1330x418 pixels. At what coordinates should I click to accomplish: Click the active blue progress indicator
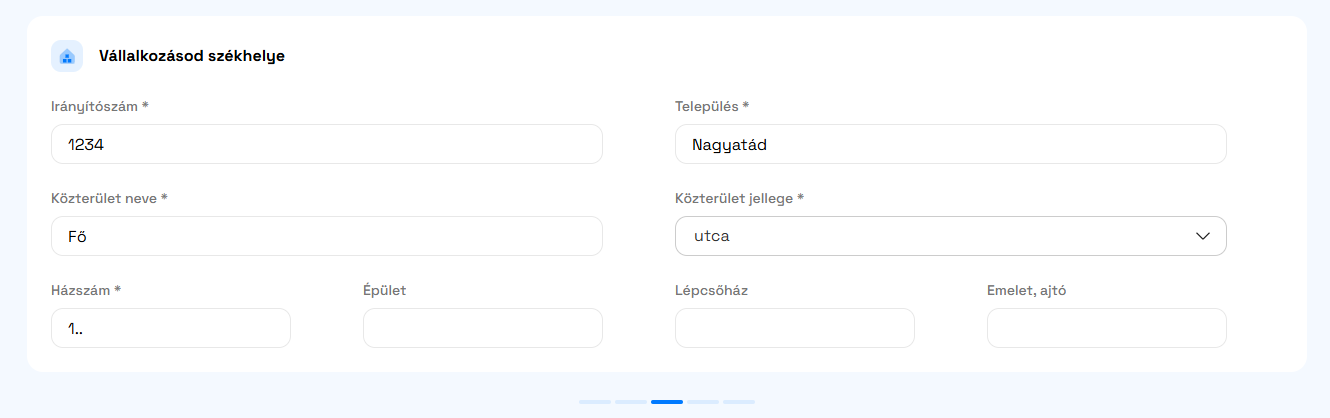666,402
